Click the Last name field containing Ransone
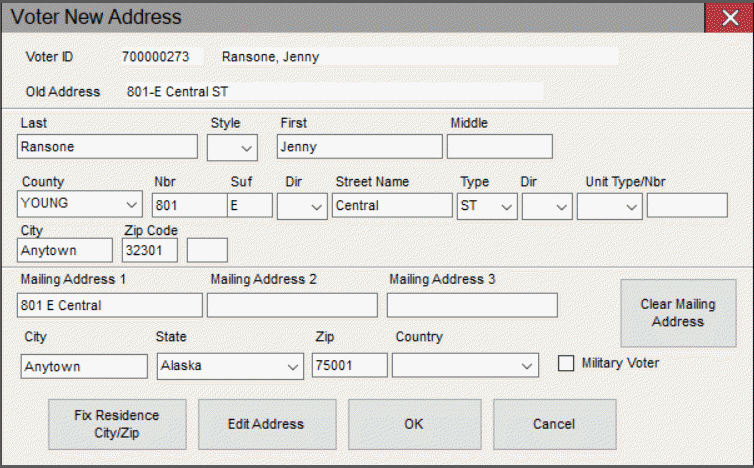 click(108, 147)
